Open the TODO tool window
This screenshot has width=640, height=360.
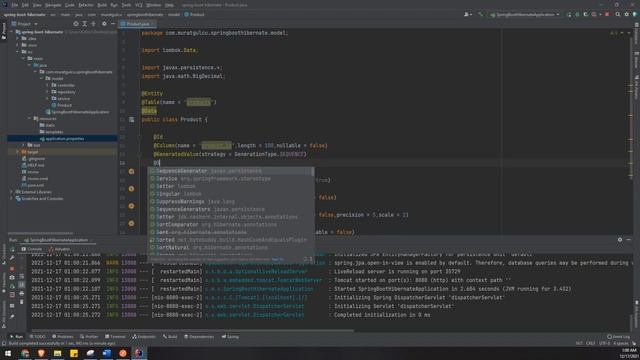38,337
